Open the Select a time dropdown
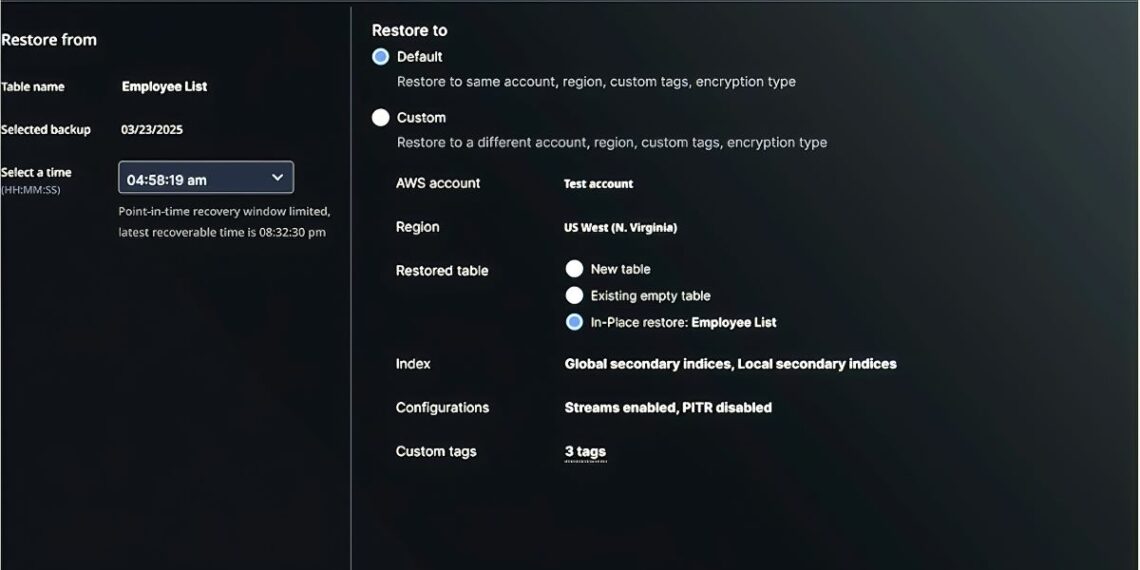The image size is (1140, 570). click(205, 178)
